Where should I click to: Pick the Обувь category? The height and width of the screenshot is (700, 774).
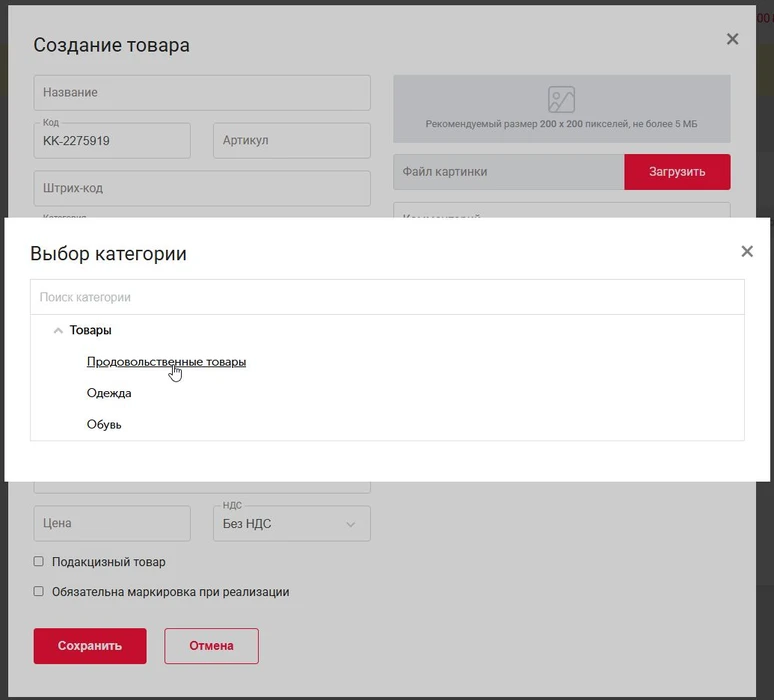click(104, 425)
